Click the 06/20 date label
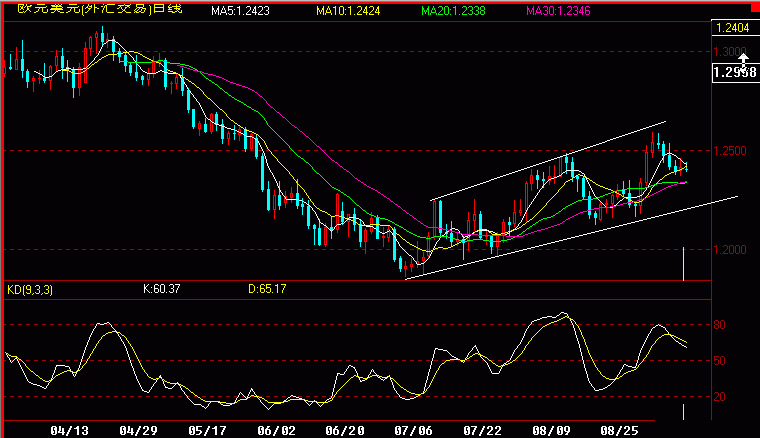 pos(345,430)
